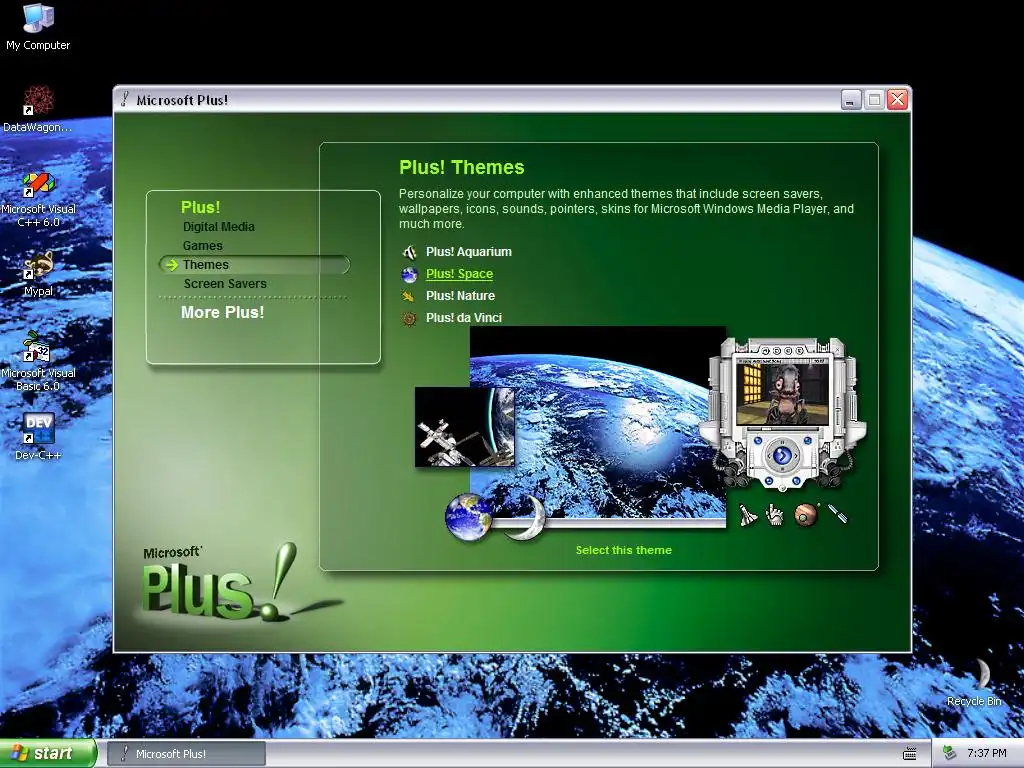The image size is (1024, 768).
Task: Choose the Plus! da Vinci theme
Action: [464, 318]
